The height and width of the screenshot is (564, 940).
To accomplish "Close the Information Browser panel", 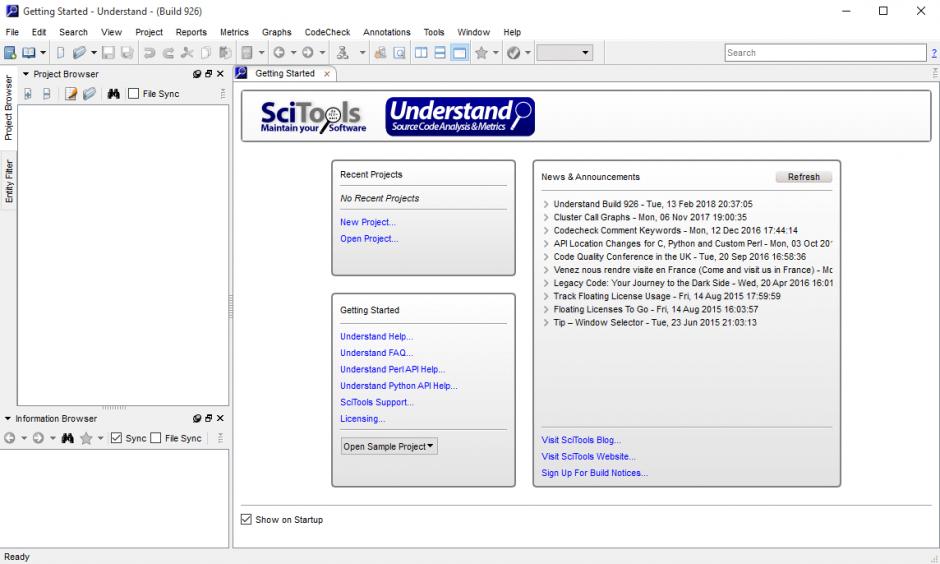I will 221,418.
